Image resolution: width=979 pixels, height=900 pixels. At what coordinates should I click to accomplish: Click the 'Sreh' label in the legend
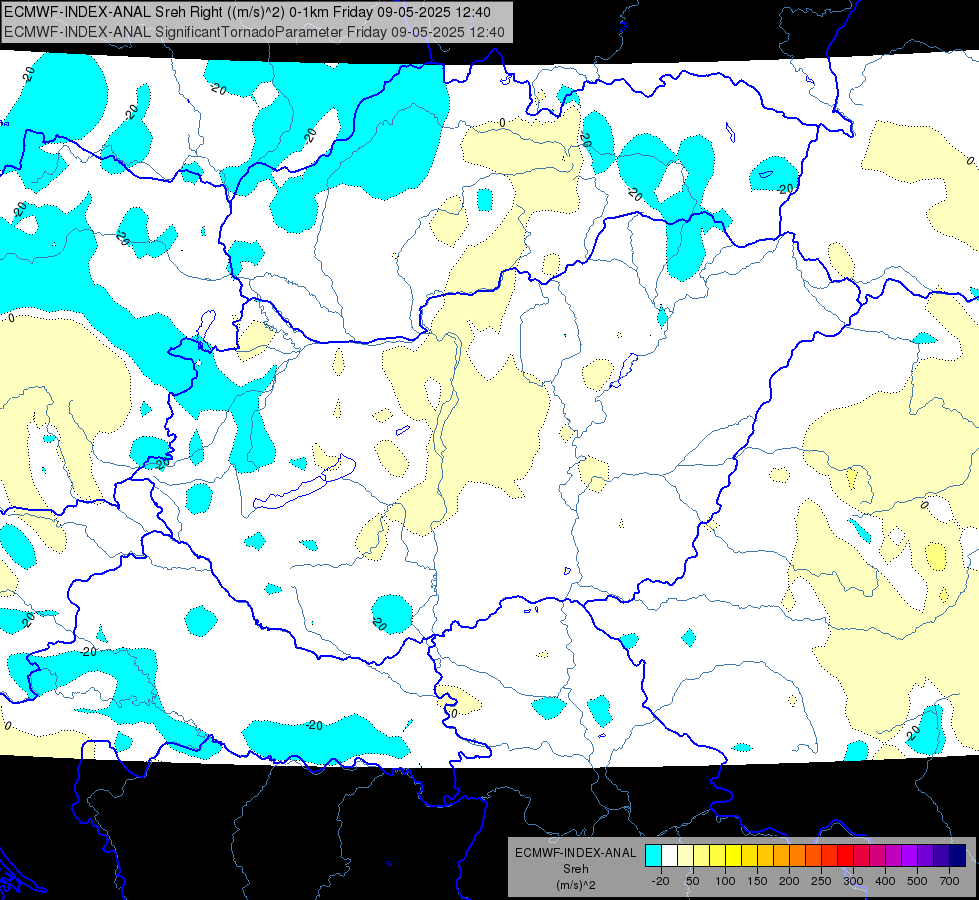pyautogui.click(x=575, y=869)
